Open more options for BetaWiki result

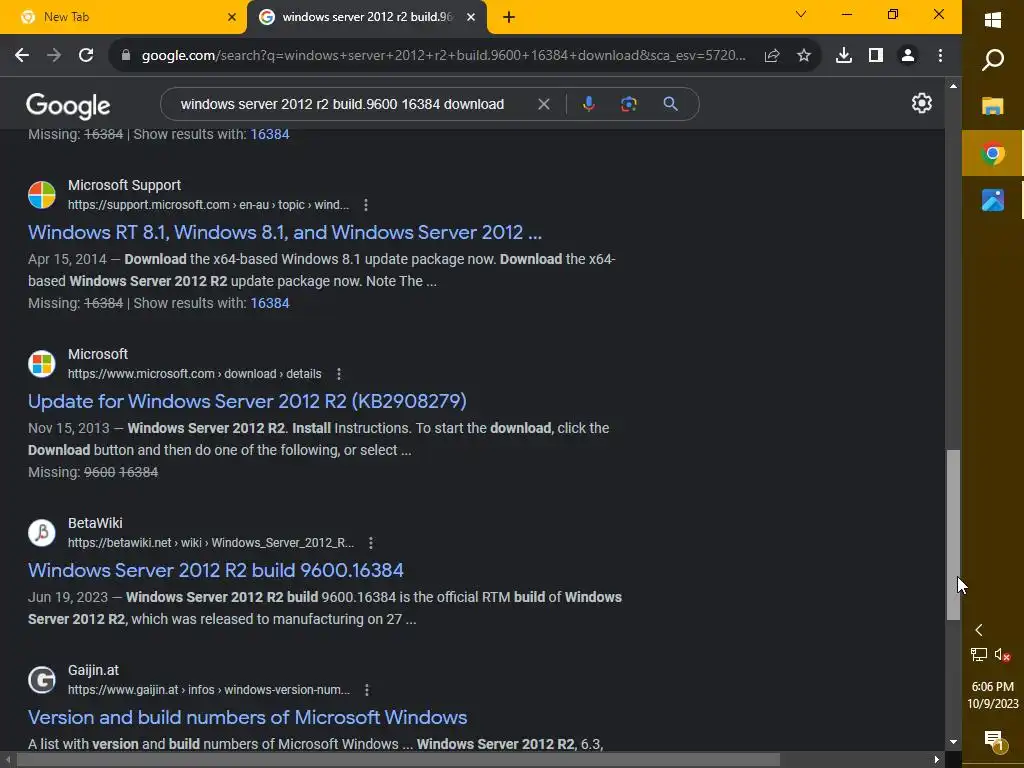tap(371, 543)
